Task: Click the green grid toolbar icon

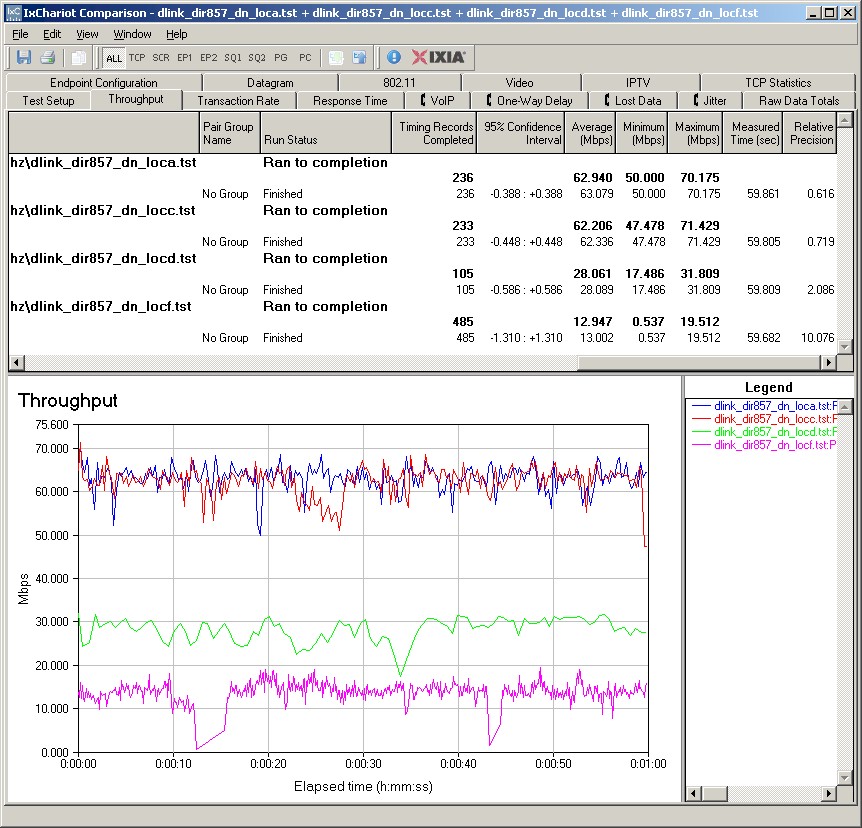Action: click(336, 57)
